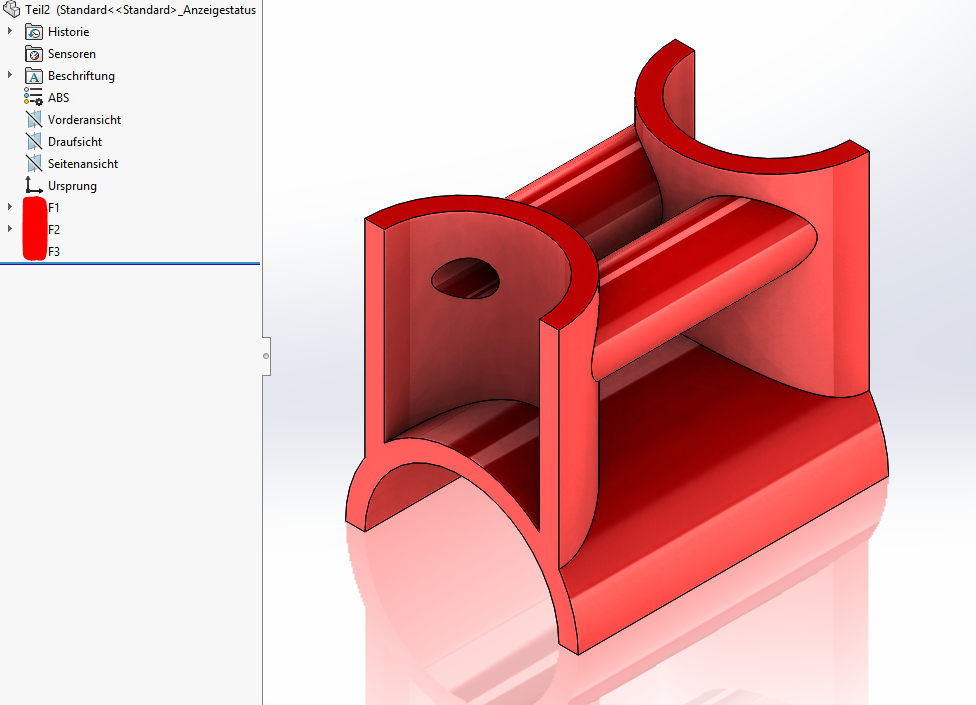Viewport: 976px width, 705px height.
Task: Expand the F2 feature node
Action: 10,230
